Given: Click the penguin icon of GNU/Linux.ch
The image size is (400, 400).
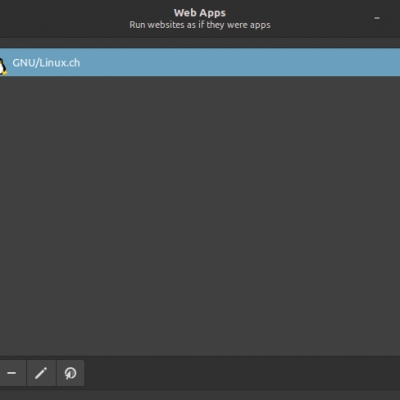Looking at the screenshot, I should tap(2, 66).
